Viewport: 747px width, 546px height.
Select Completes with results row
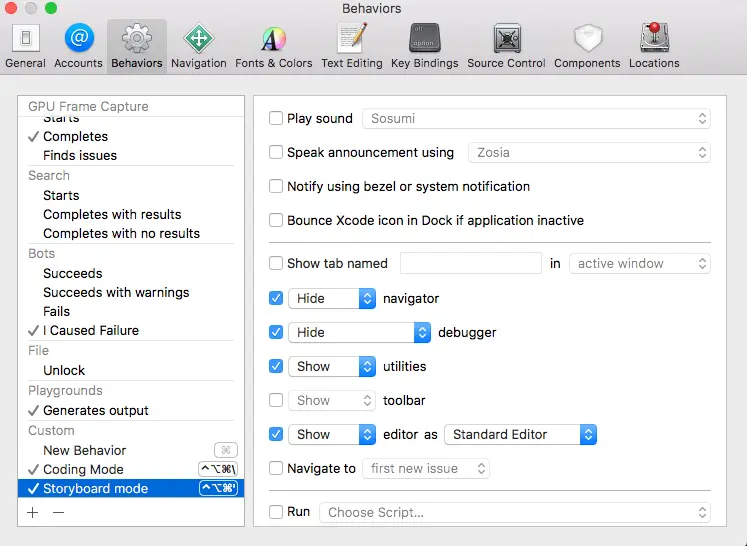tap(131, 214)
